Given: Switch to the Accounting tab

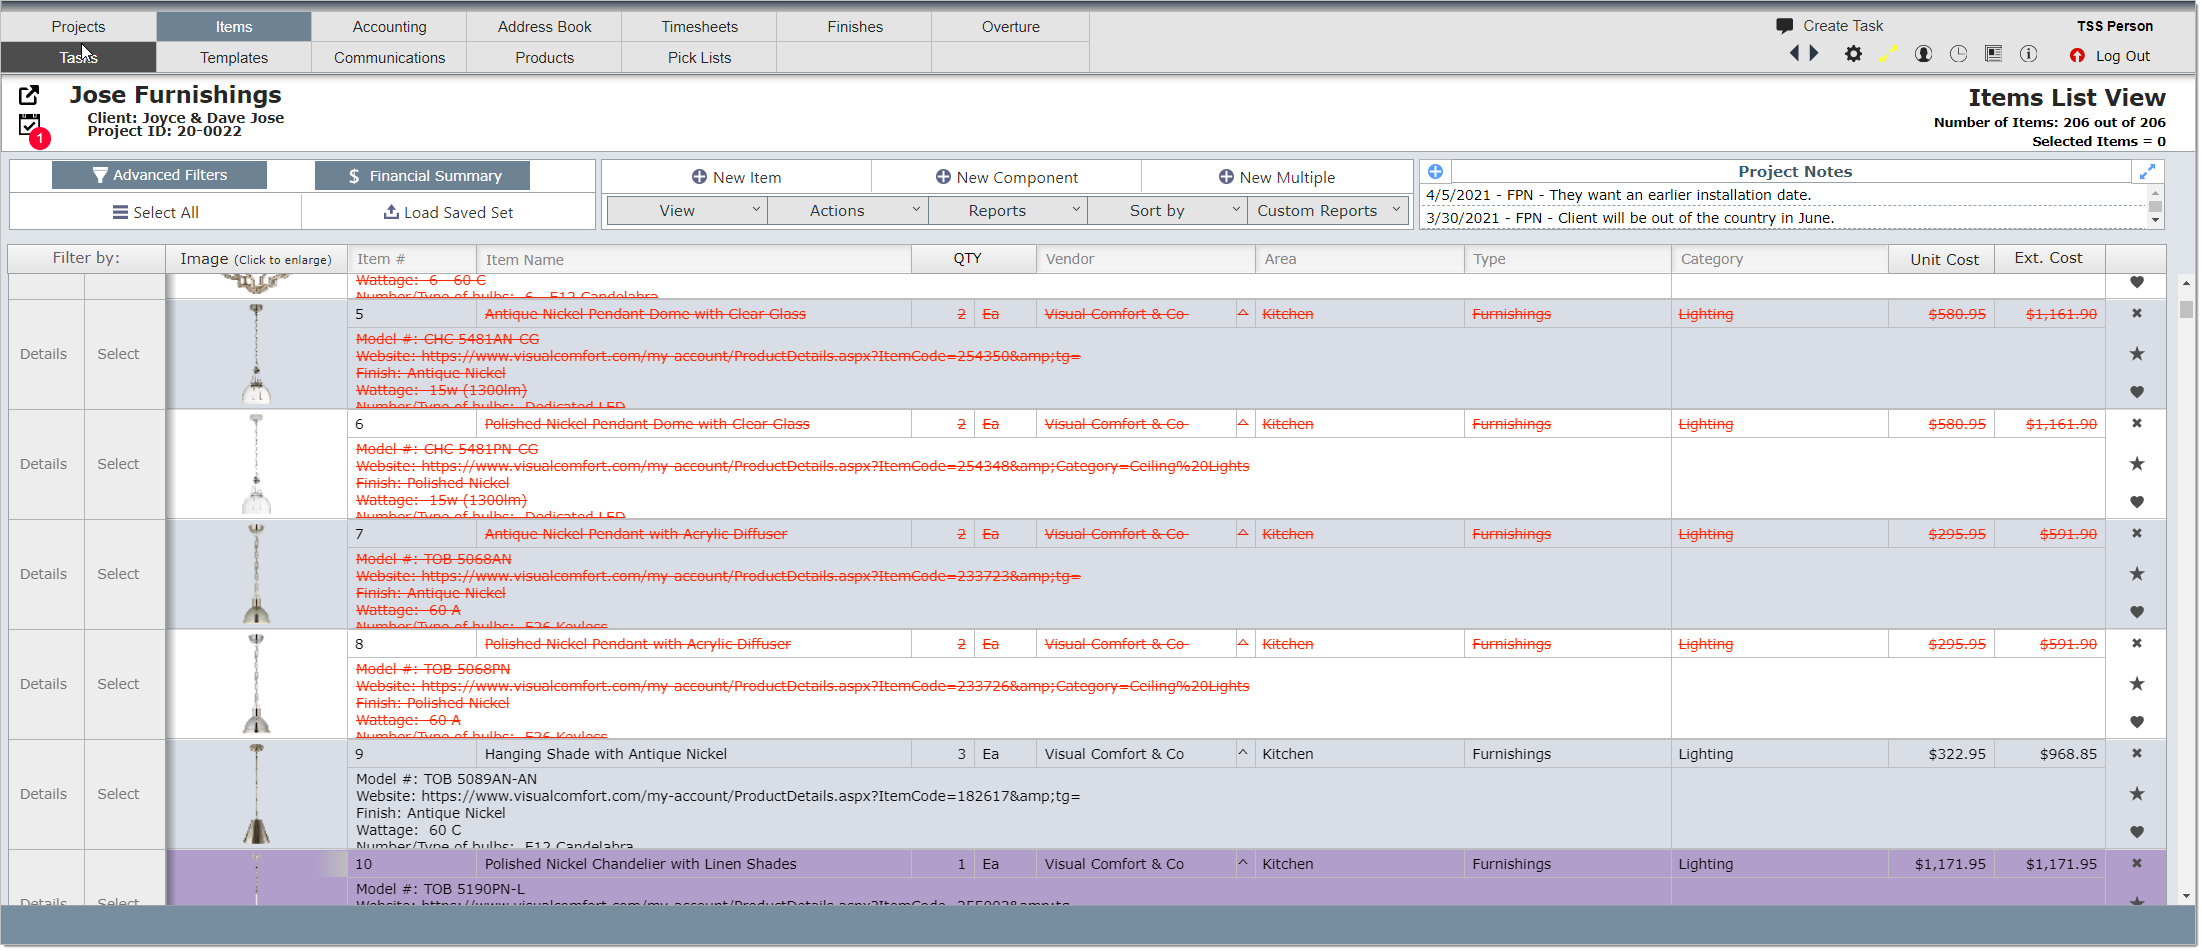Looking at the screenshot, I should pyautogui.click(x=389, y=27).
